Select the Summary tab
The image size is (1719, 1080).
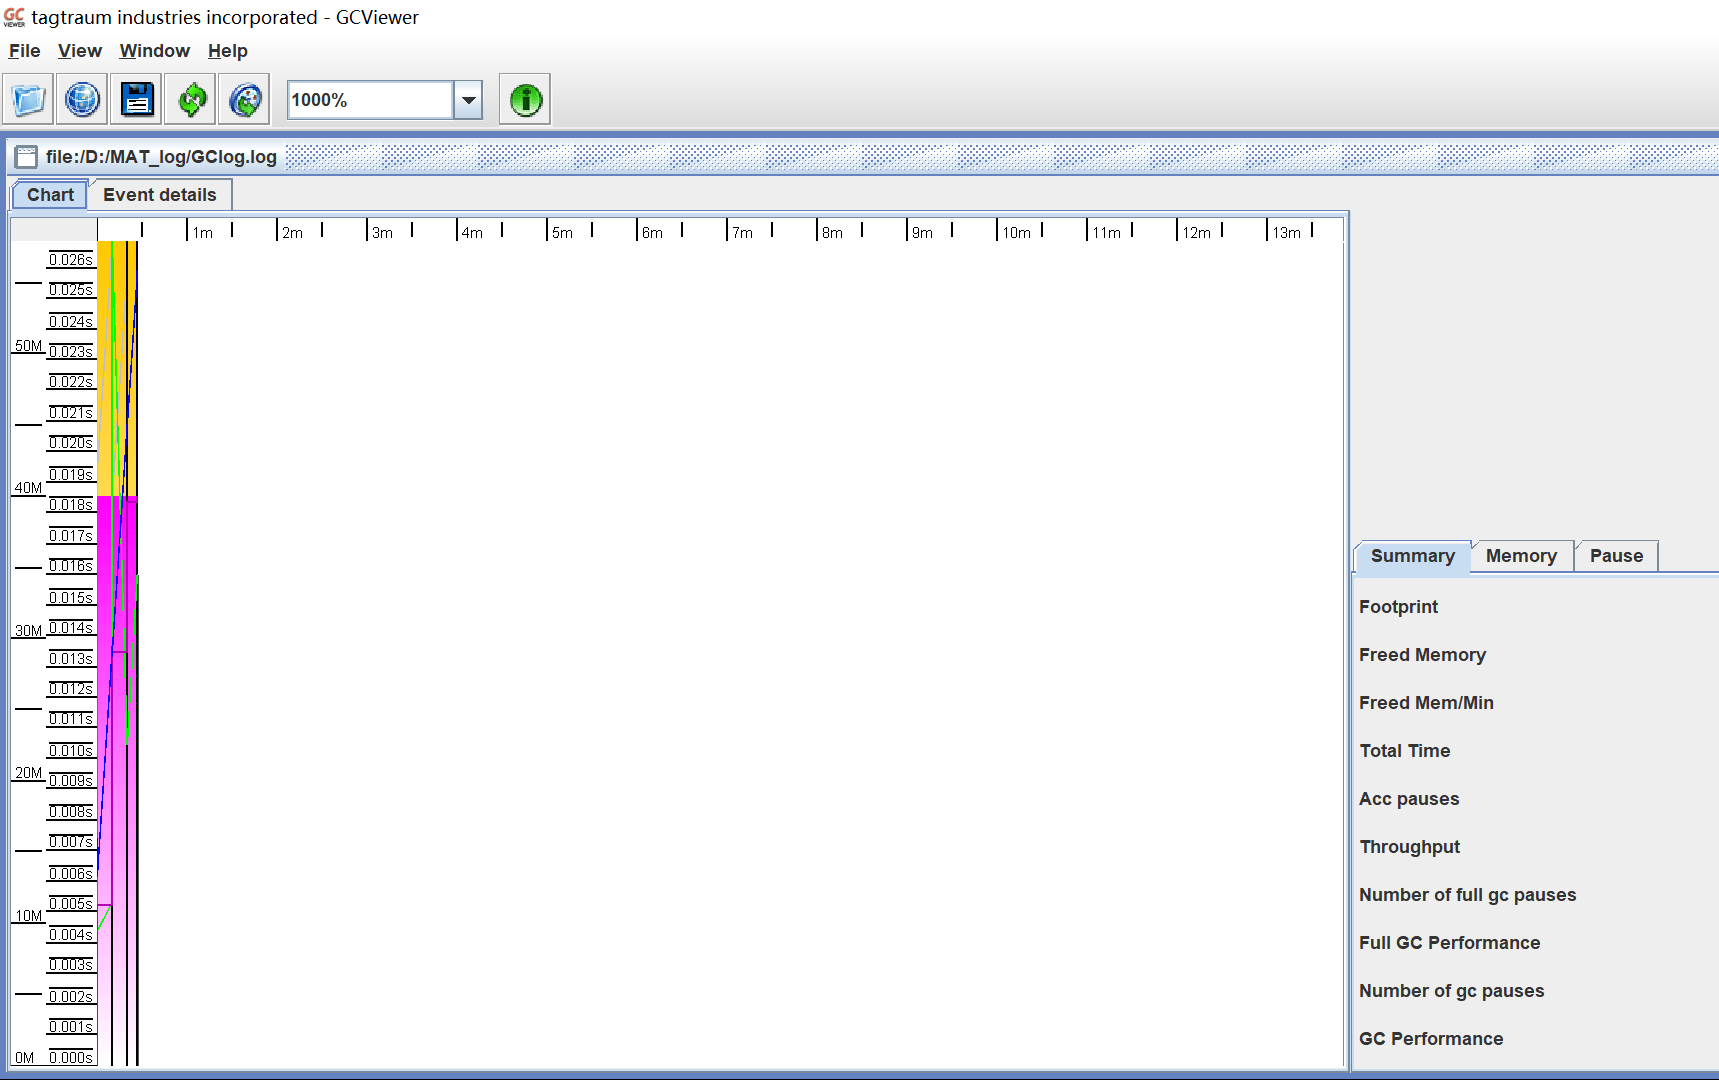click(x=1412, y=556)
